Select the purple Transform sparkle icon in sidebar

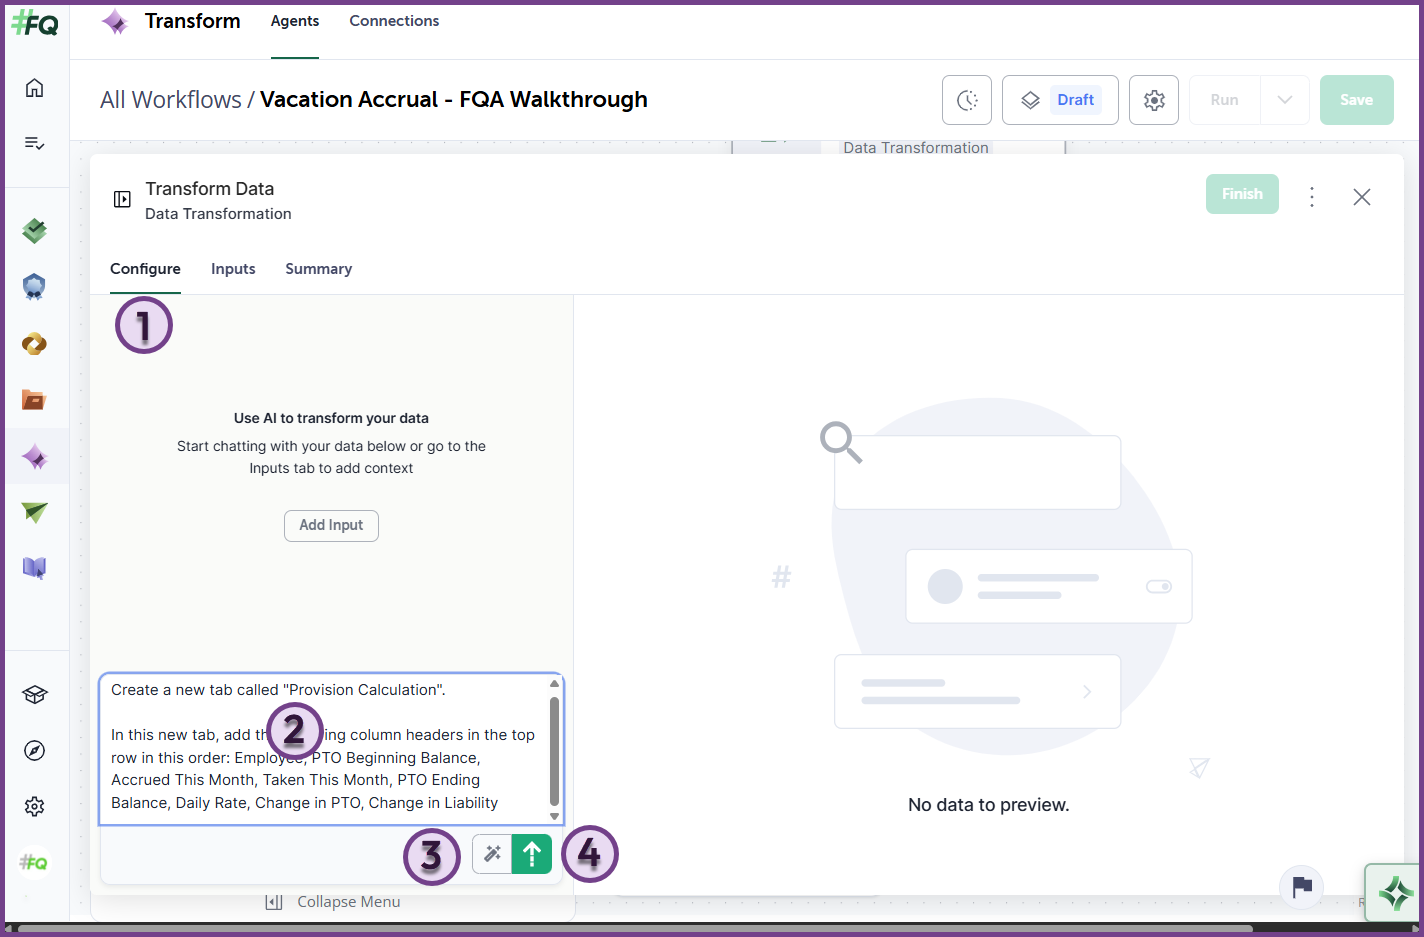point(35,457)
